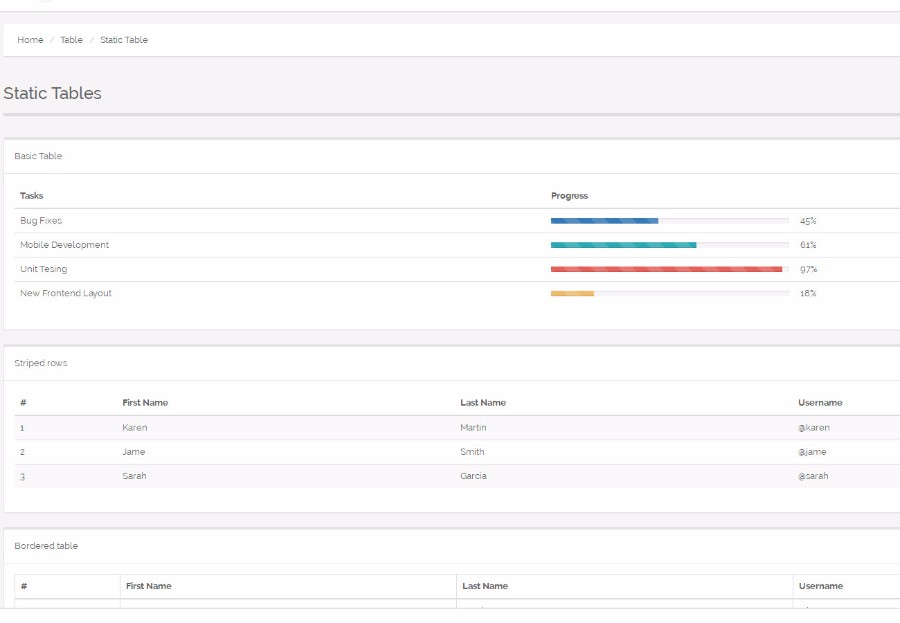Click the 97% progress label

(x=808, y=269)
